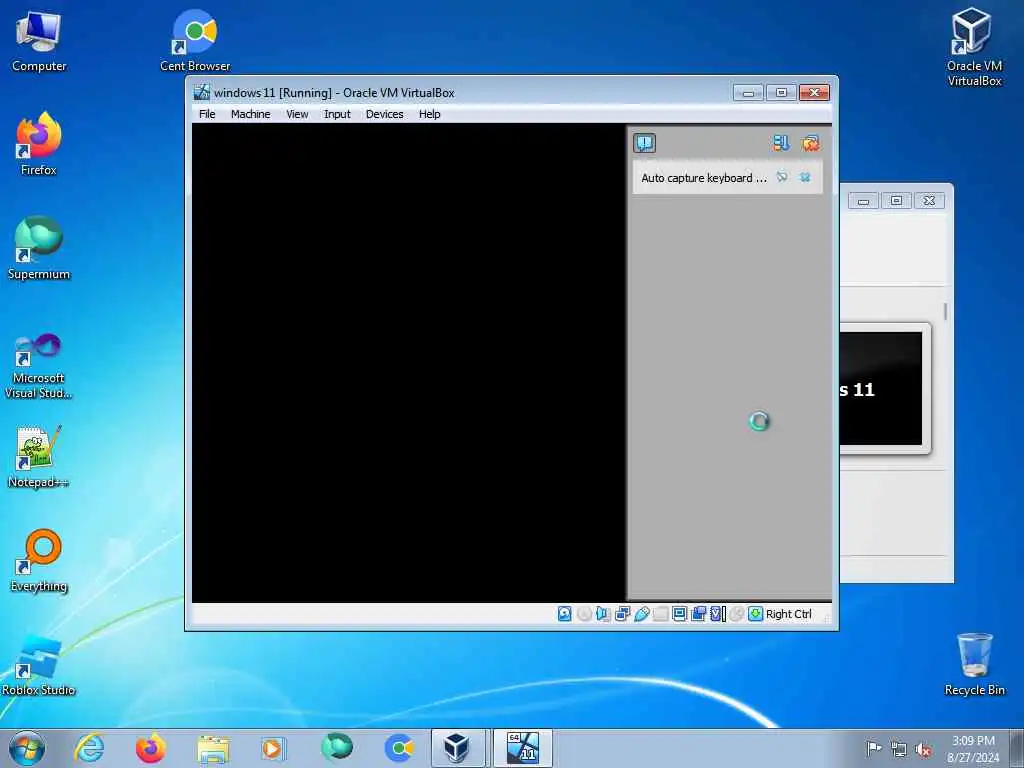1024x768 pixels.
Task: Select the Oracle VM VirtualBox desktop shortcut
Action: click(974, 47)
